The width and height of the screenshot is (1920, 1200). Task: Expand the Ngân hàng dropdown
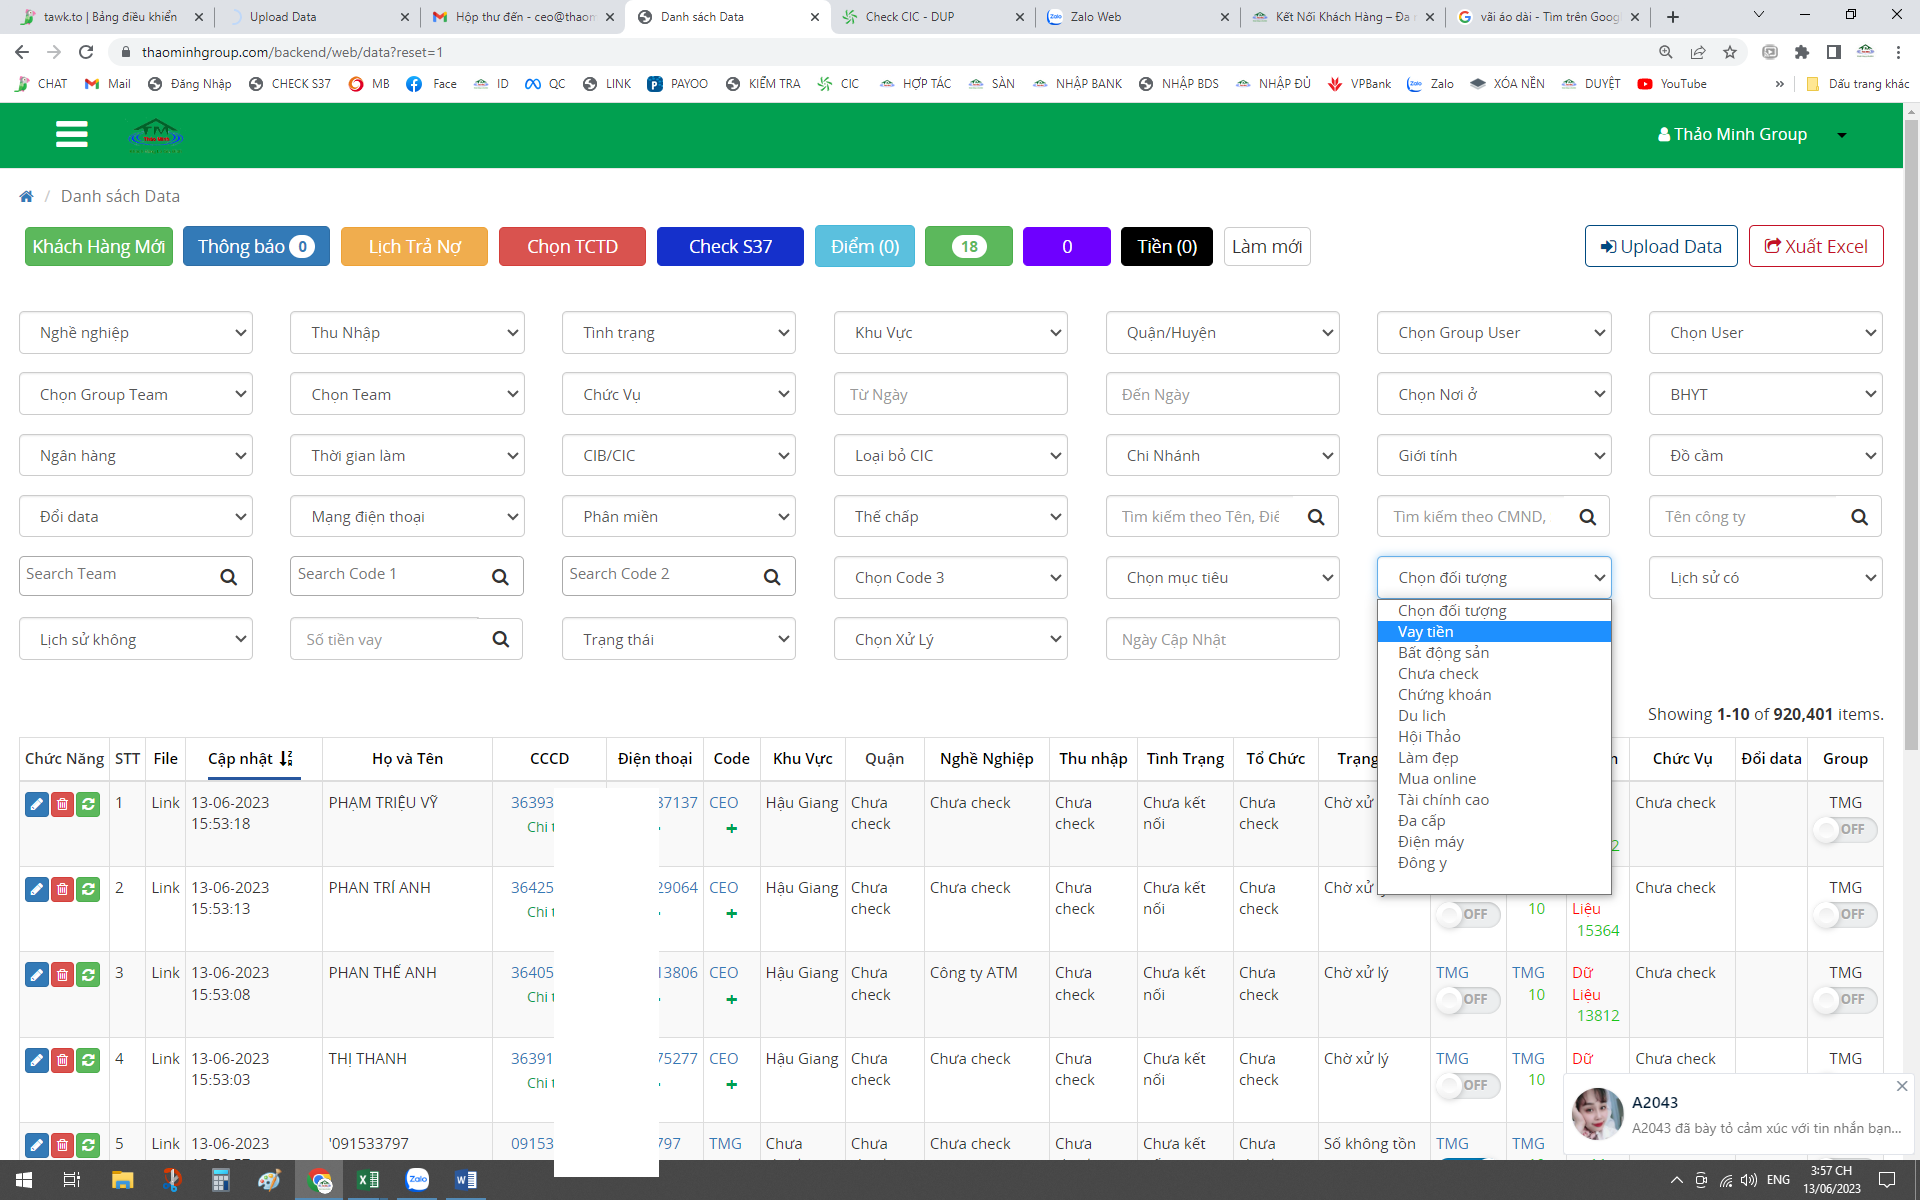136,456
